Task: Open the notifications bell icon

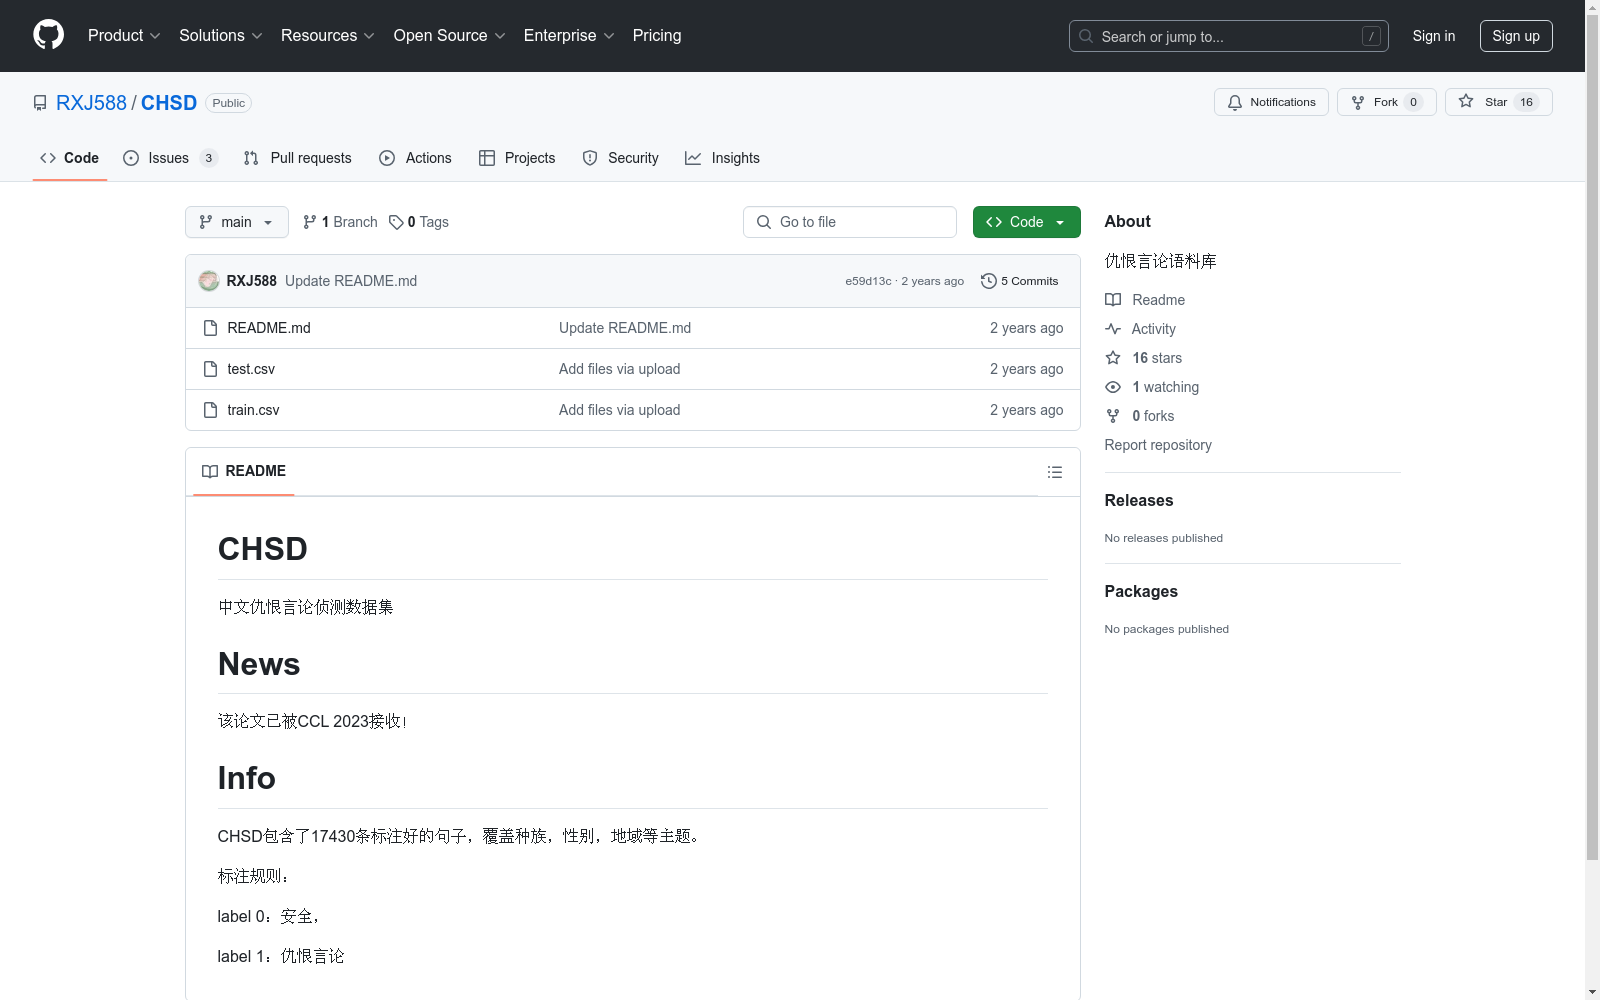Action: [1235, 102]
